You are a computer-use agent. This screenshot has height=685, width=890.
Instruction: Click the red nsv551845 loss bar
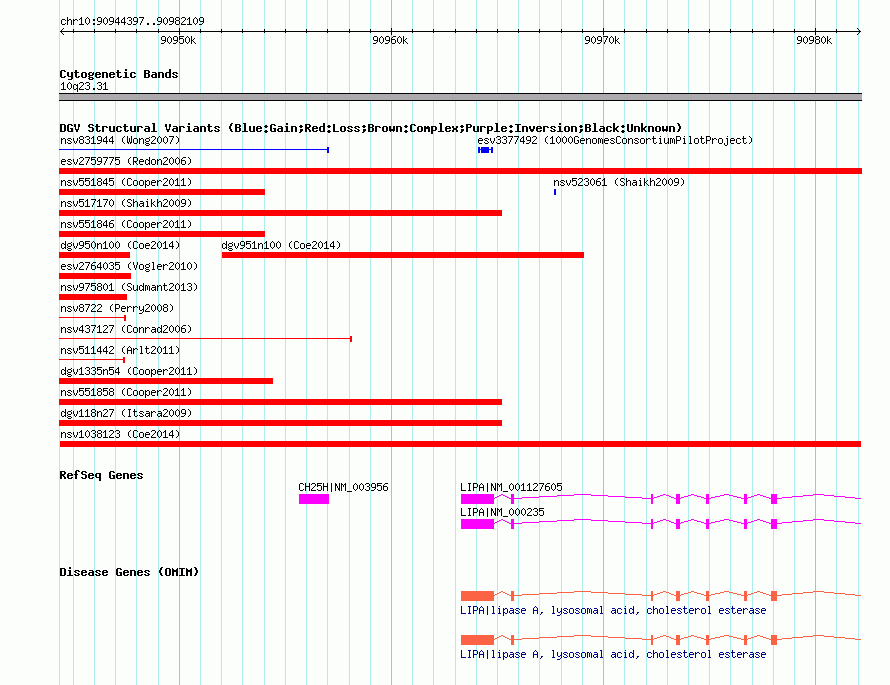point(162,192)
